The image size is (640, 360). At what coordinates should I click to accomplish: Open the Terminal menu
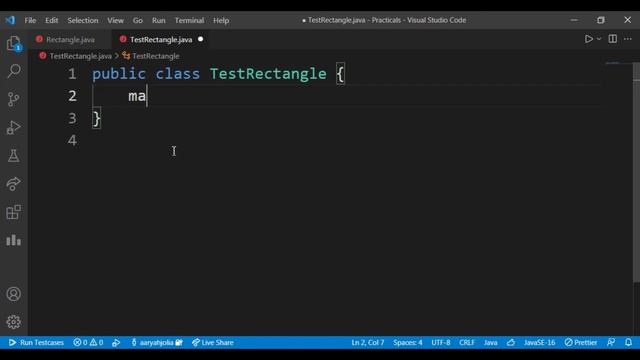point(189,20)
